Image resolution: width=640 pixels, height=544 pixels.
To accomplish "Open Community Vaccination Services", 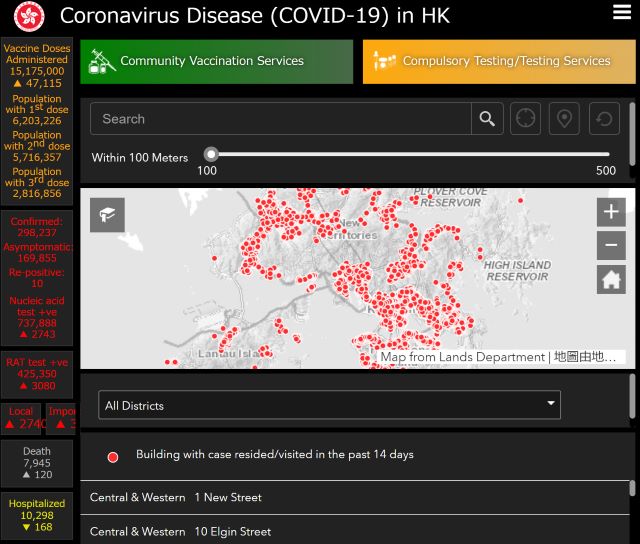I will tap(216, 62).
